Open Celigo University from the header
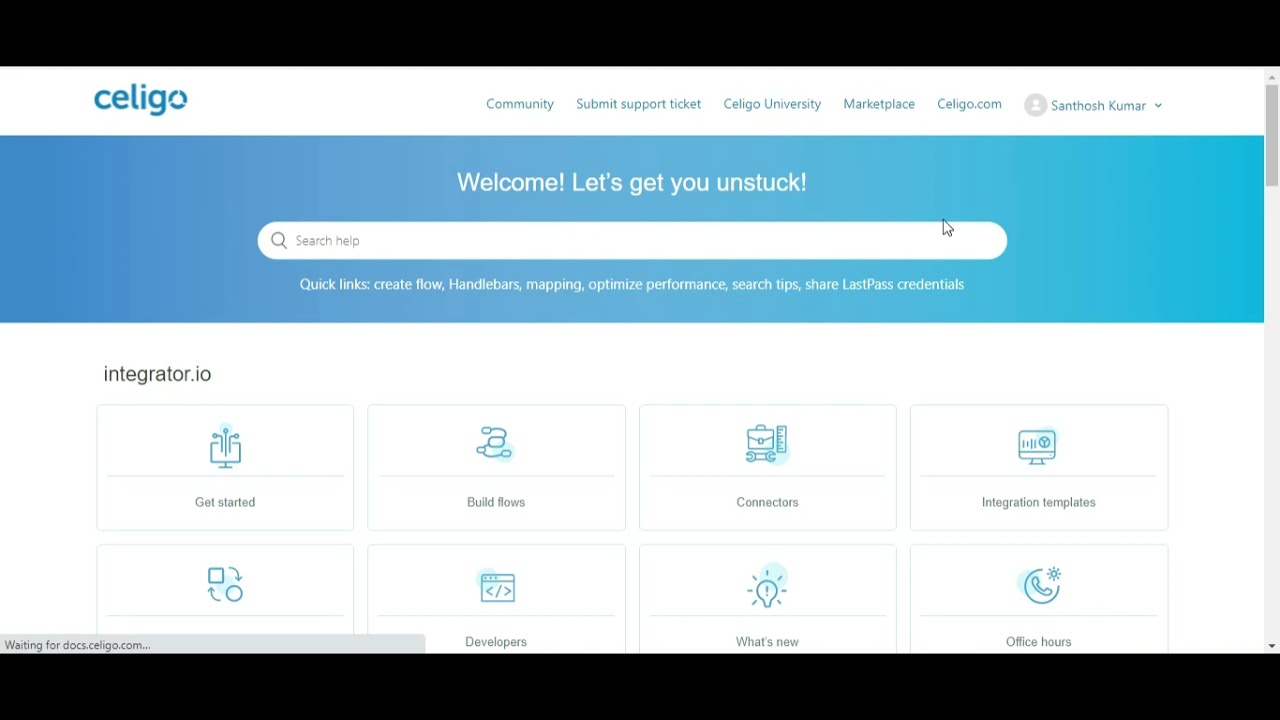 772,104
